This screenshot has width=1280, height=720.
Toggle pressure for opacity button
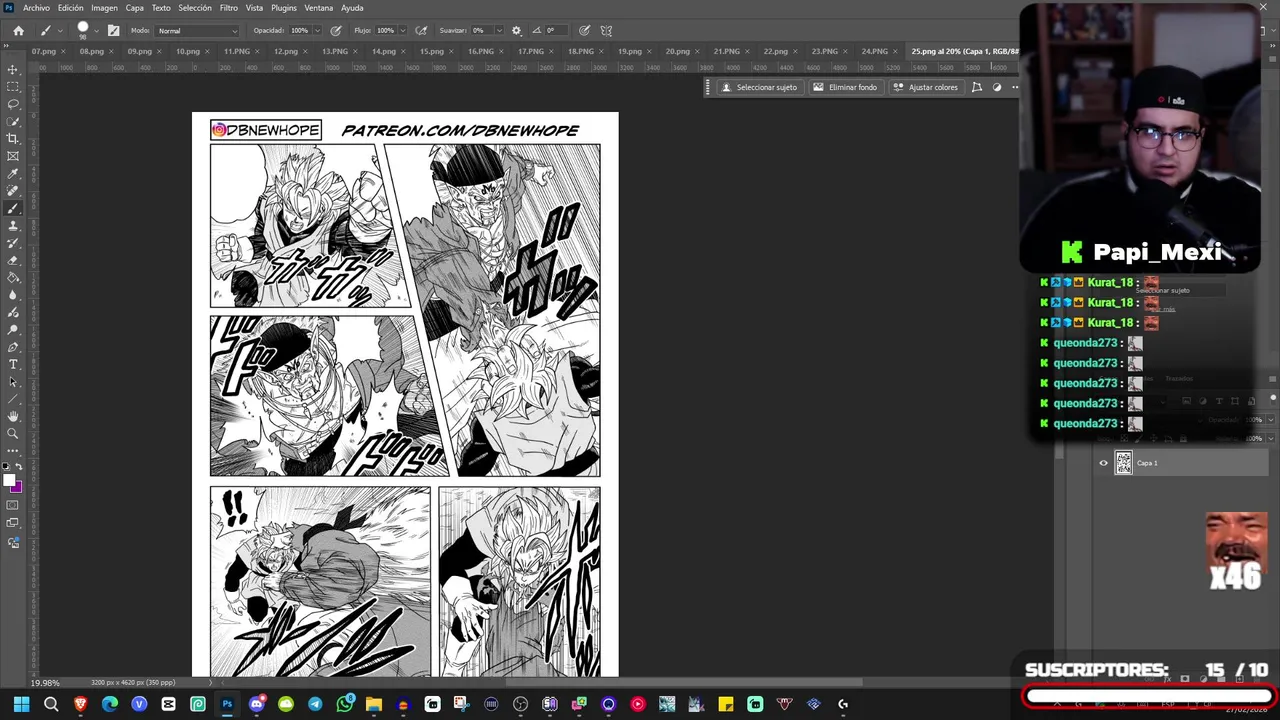click(x=335, y=30)
